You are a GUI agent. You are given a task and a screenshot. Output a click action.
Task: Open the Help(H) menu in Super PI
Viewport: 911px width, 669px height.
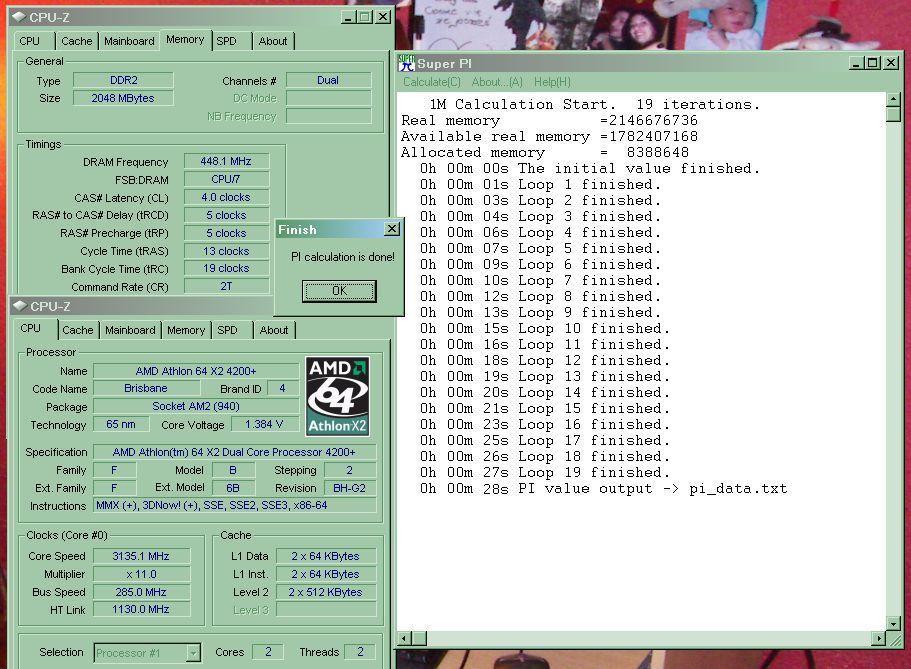[x=552, y=82]
